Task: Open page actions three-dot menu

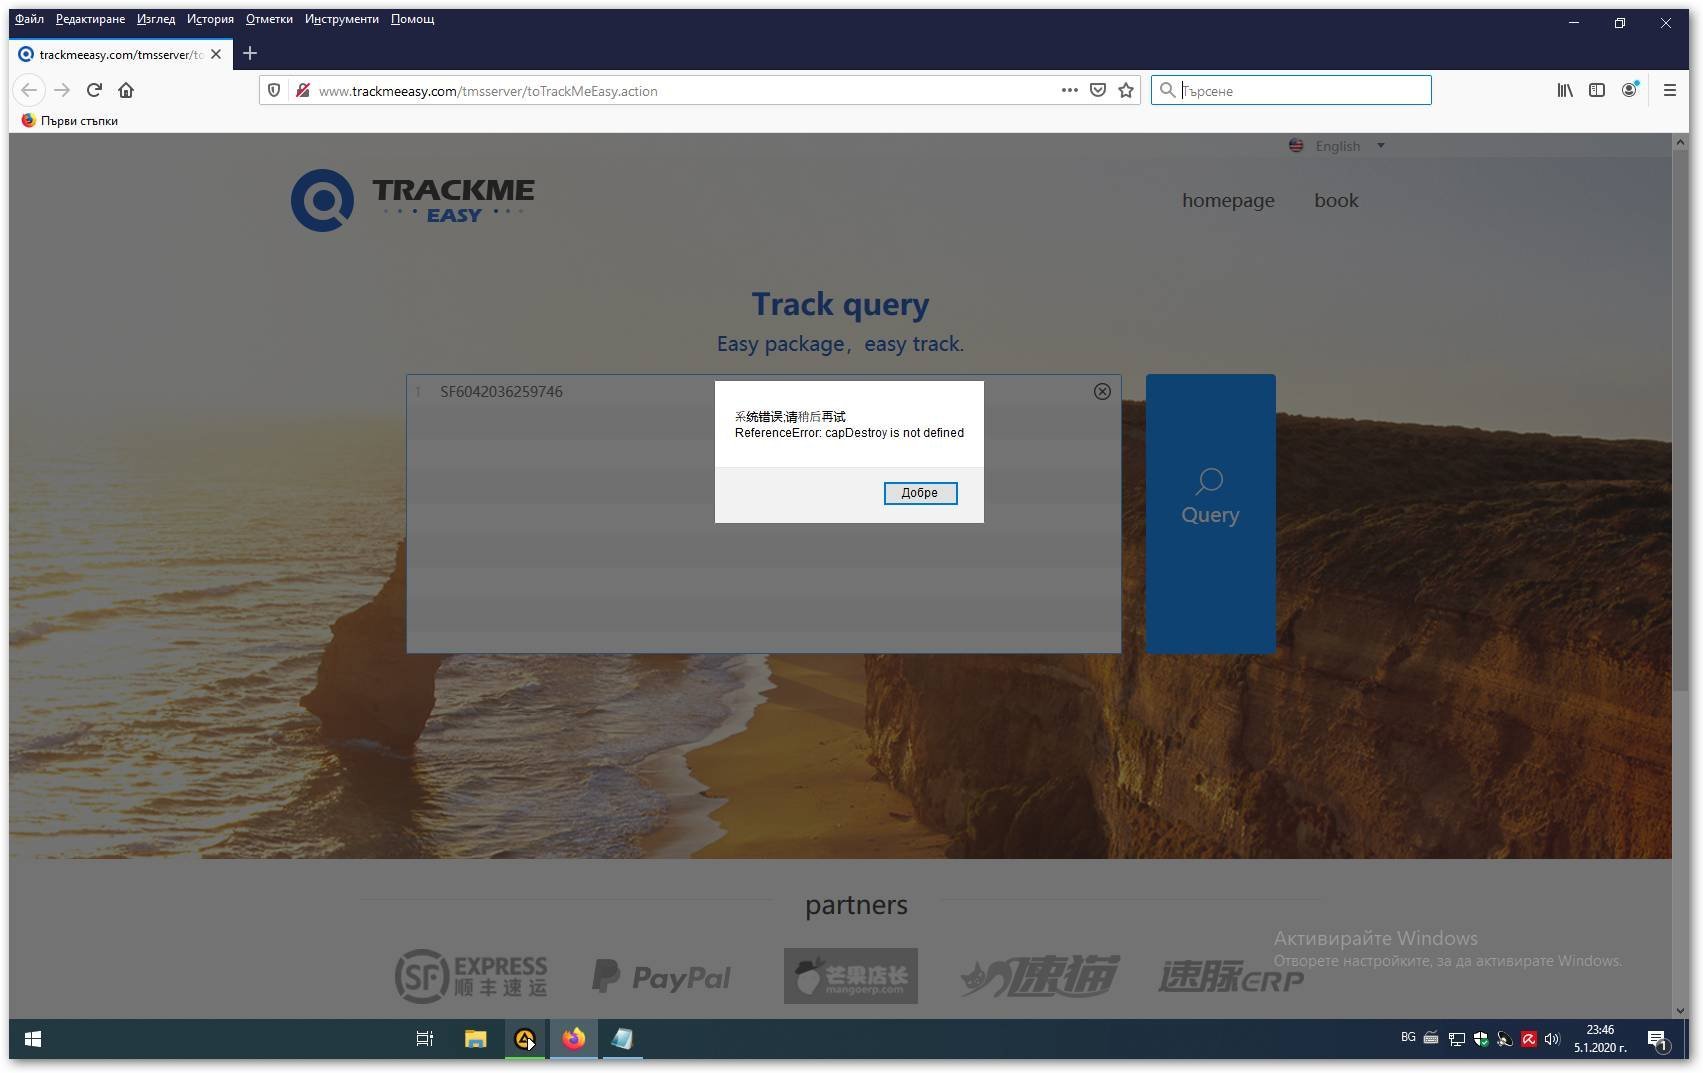Action: (x=1069, y=90)
